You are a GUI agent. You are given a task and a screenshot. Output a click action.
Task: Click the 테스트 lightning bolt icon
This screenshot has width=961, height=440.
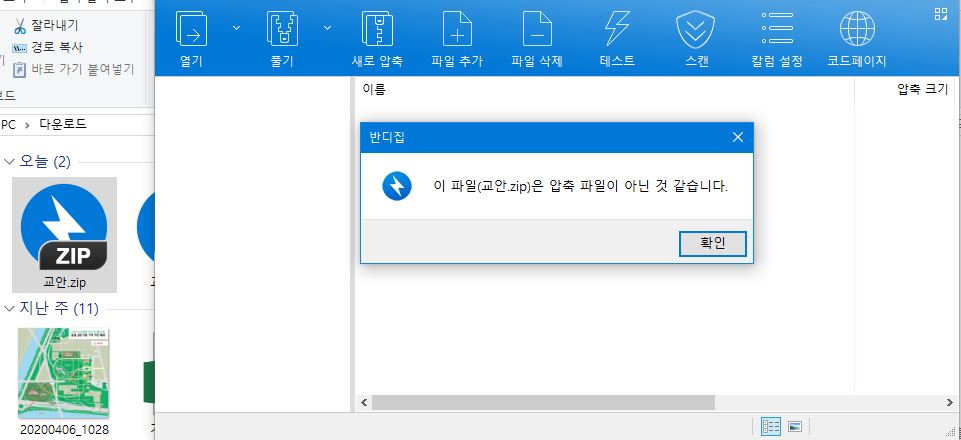pyautogui.click(x=617, y=29)
